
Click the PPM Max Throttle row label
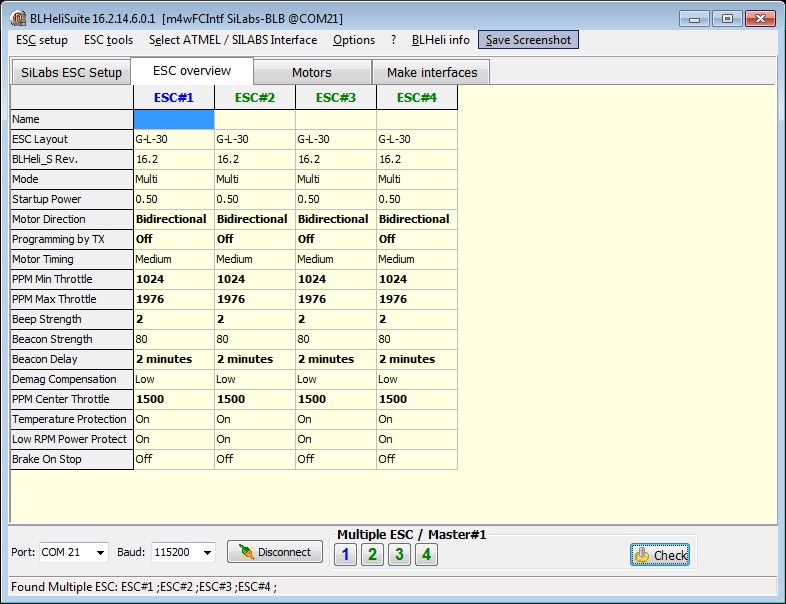pos(72,299)
